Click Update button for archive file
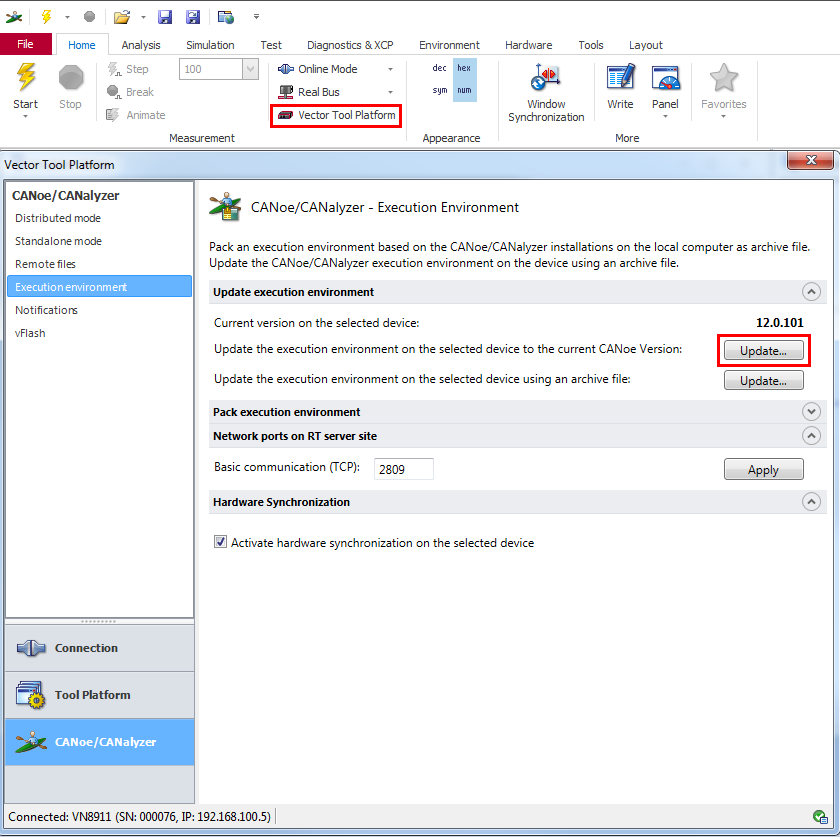 tap(763, 381)
